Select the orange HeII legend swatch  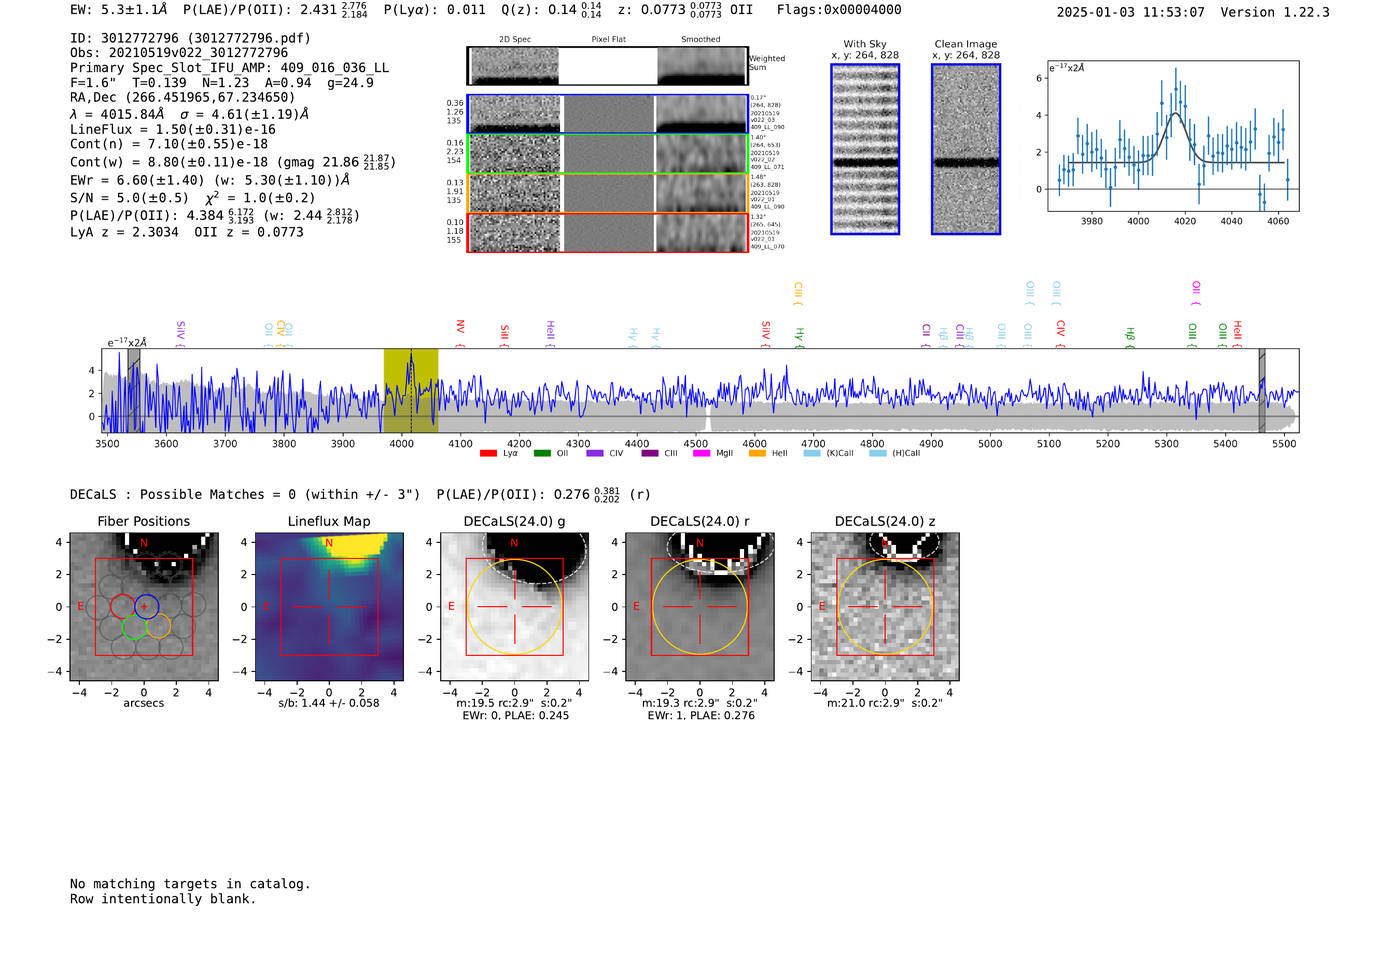(x=757, y=453)
